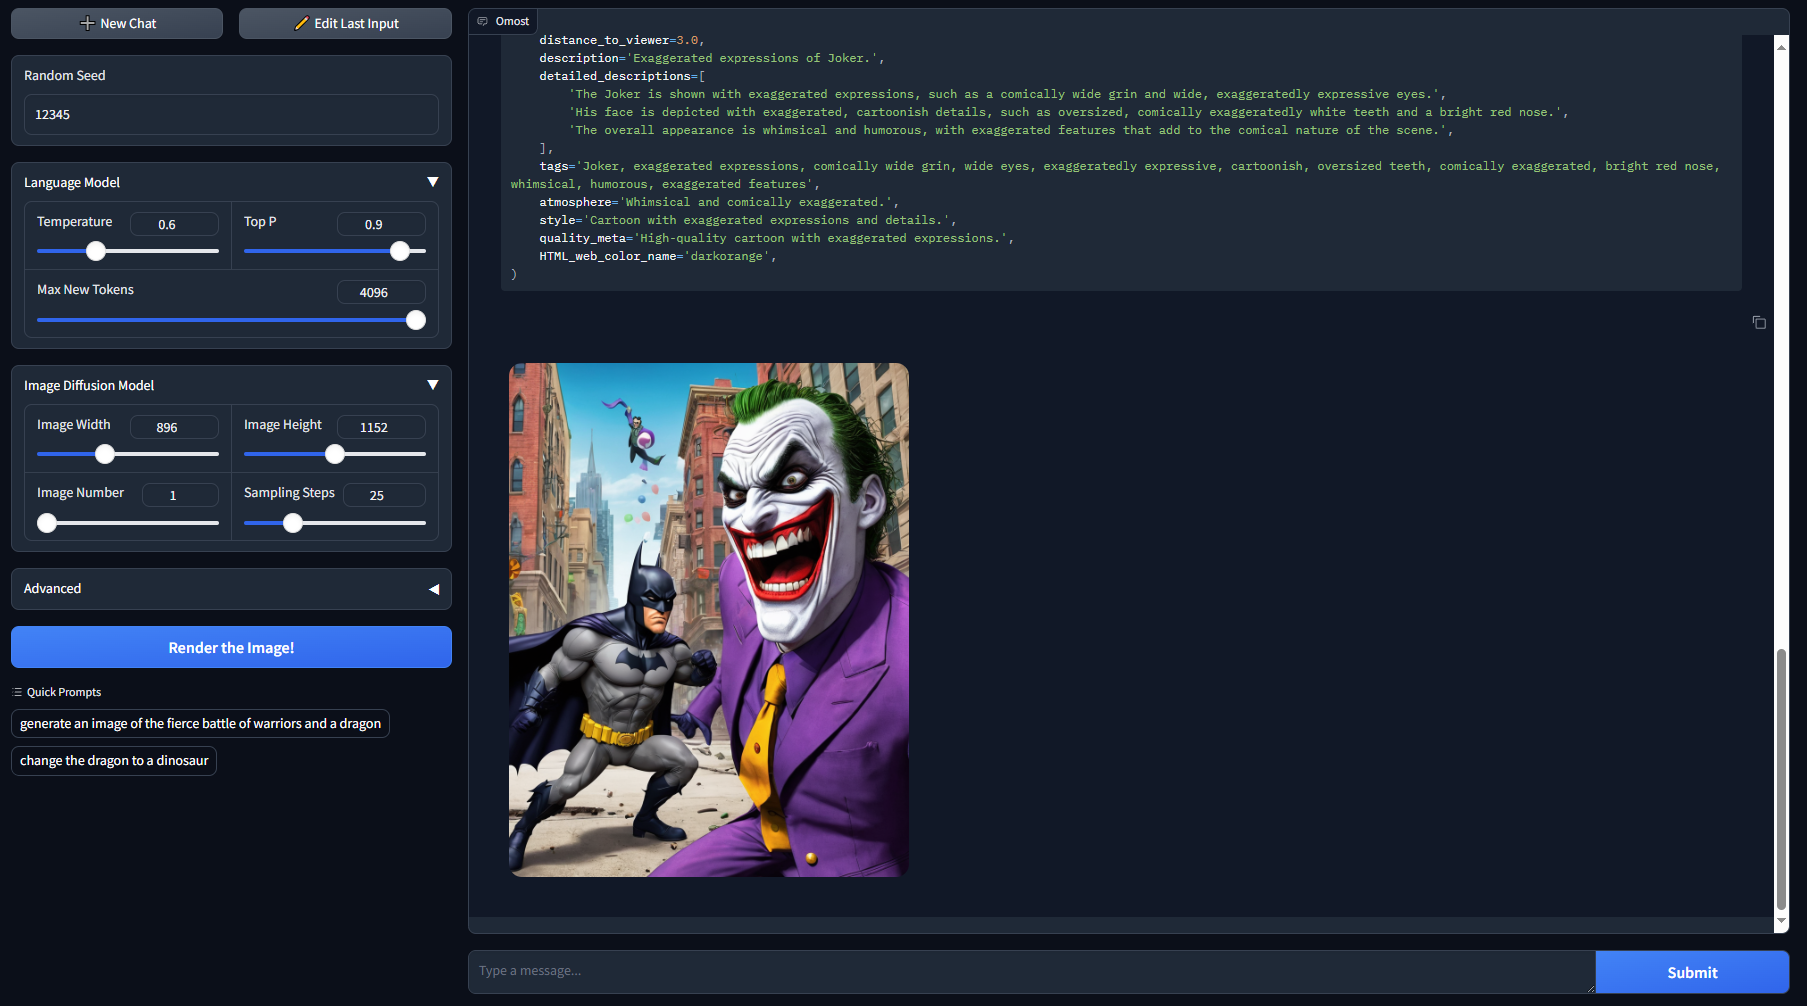Submit the chat message

(1691, 972)
